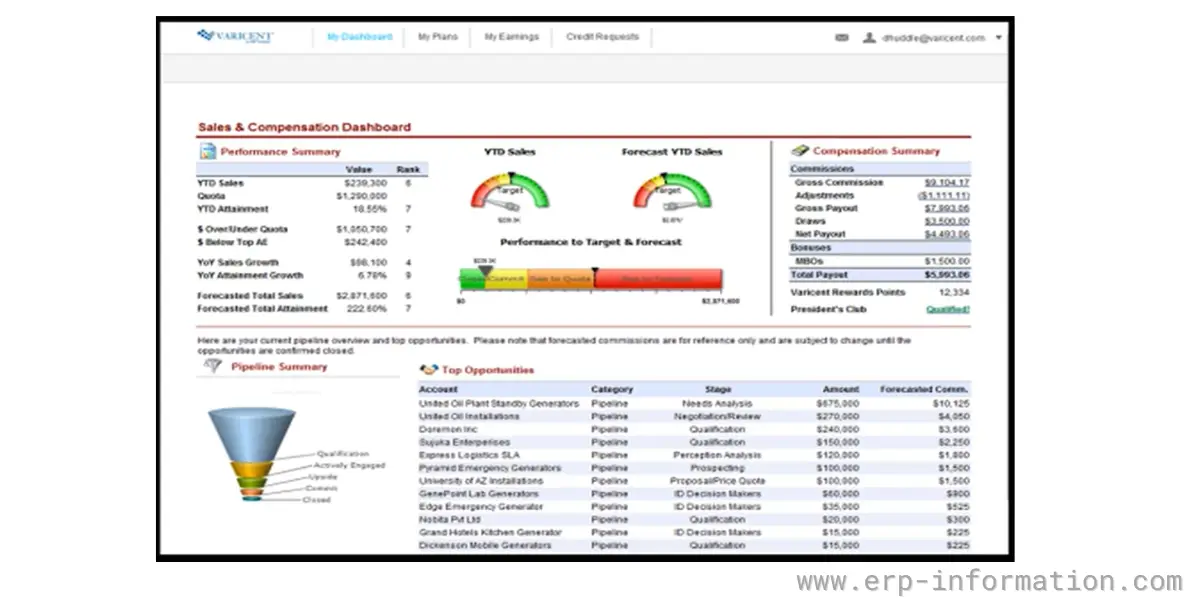Open the My Earnings tab

click(511, 37)
